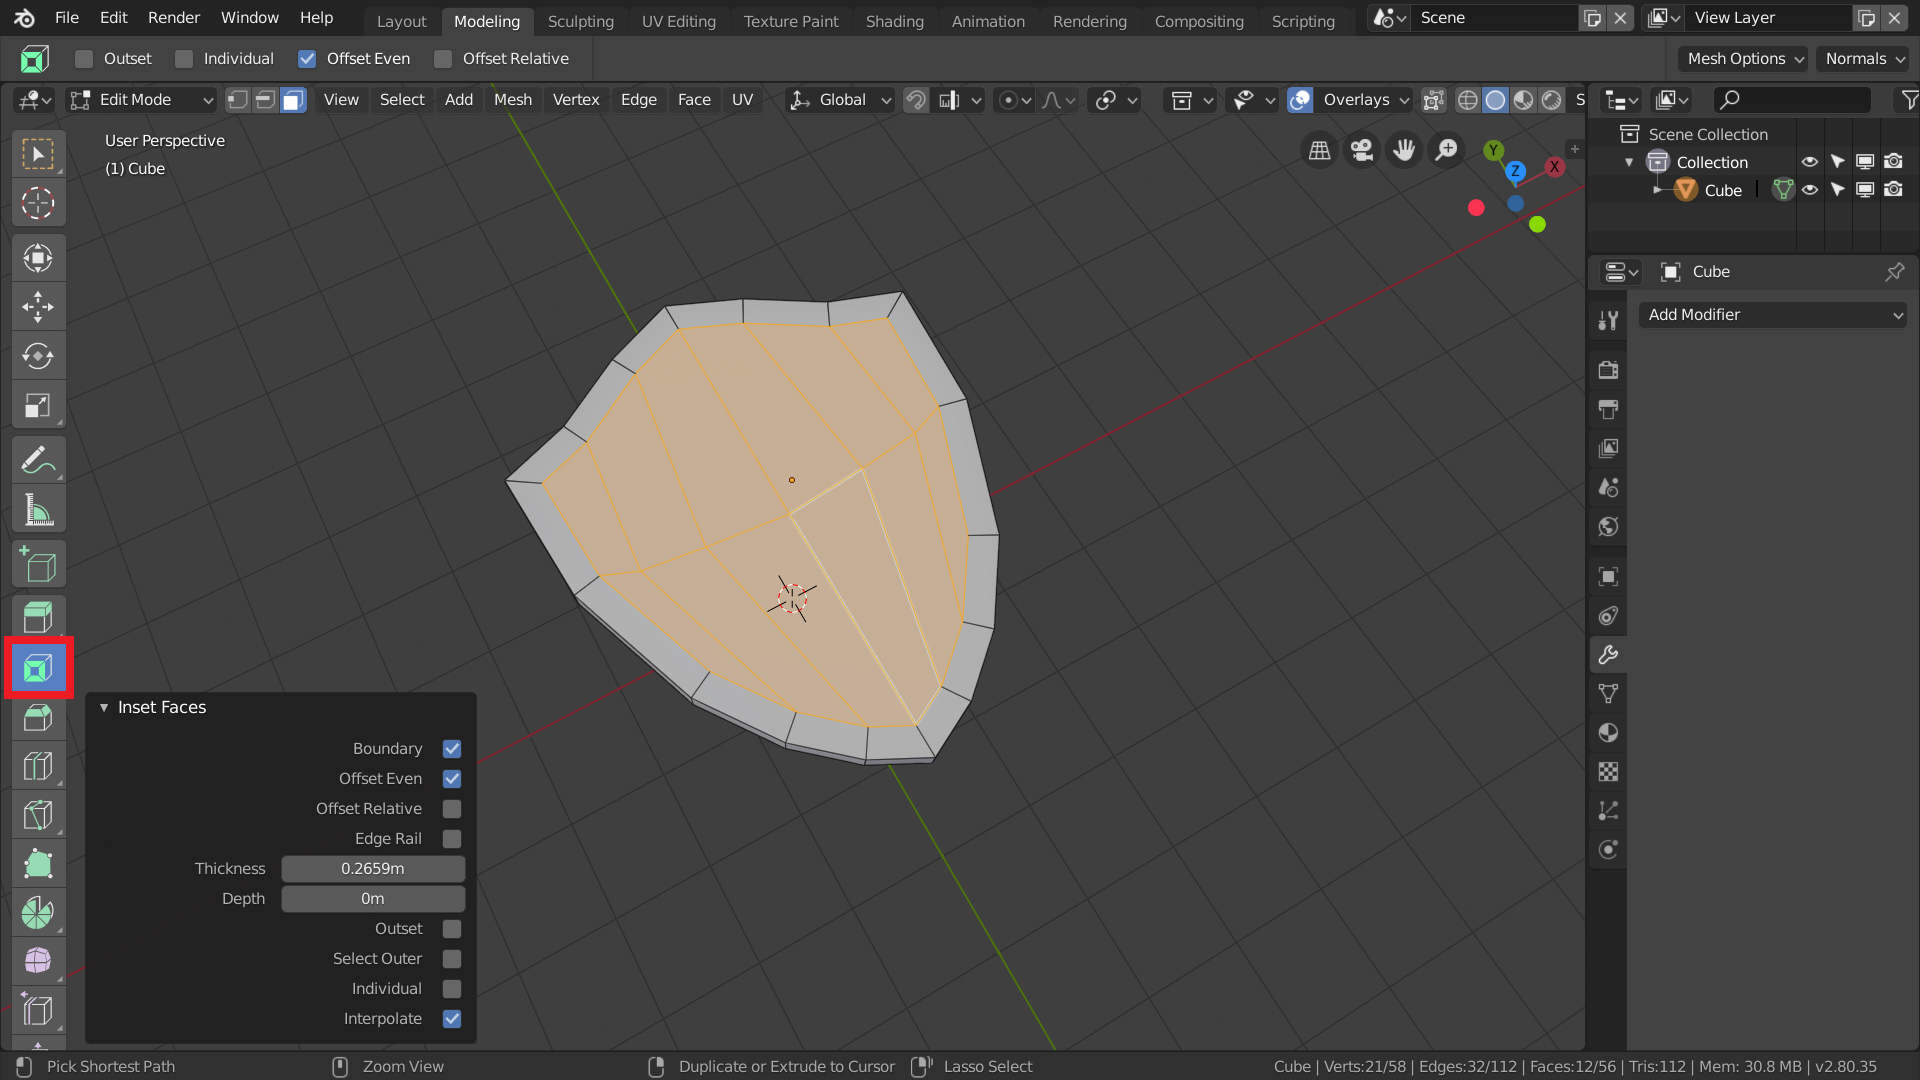This screenshot has width=1920, height=1080.
Task: Click the outliner search field
Action: click(x=1792, y=100)
